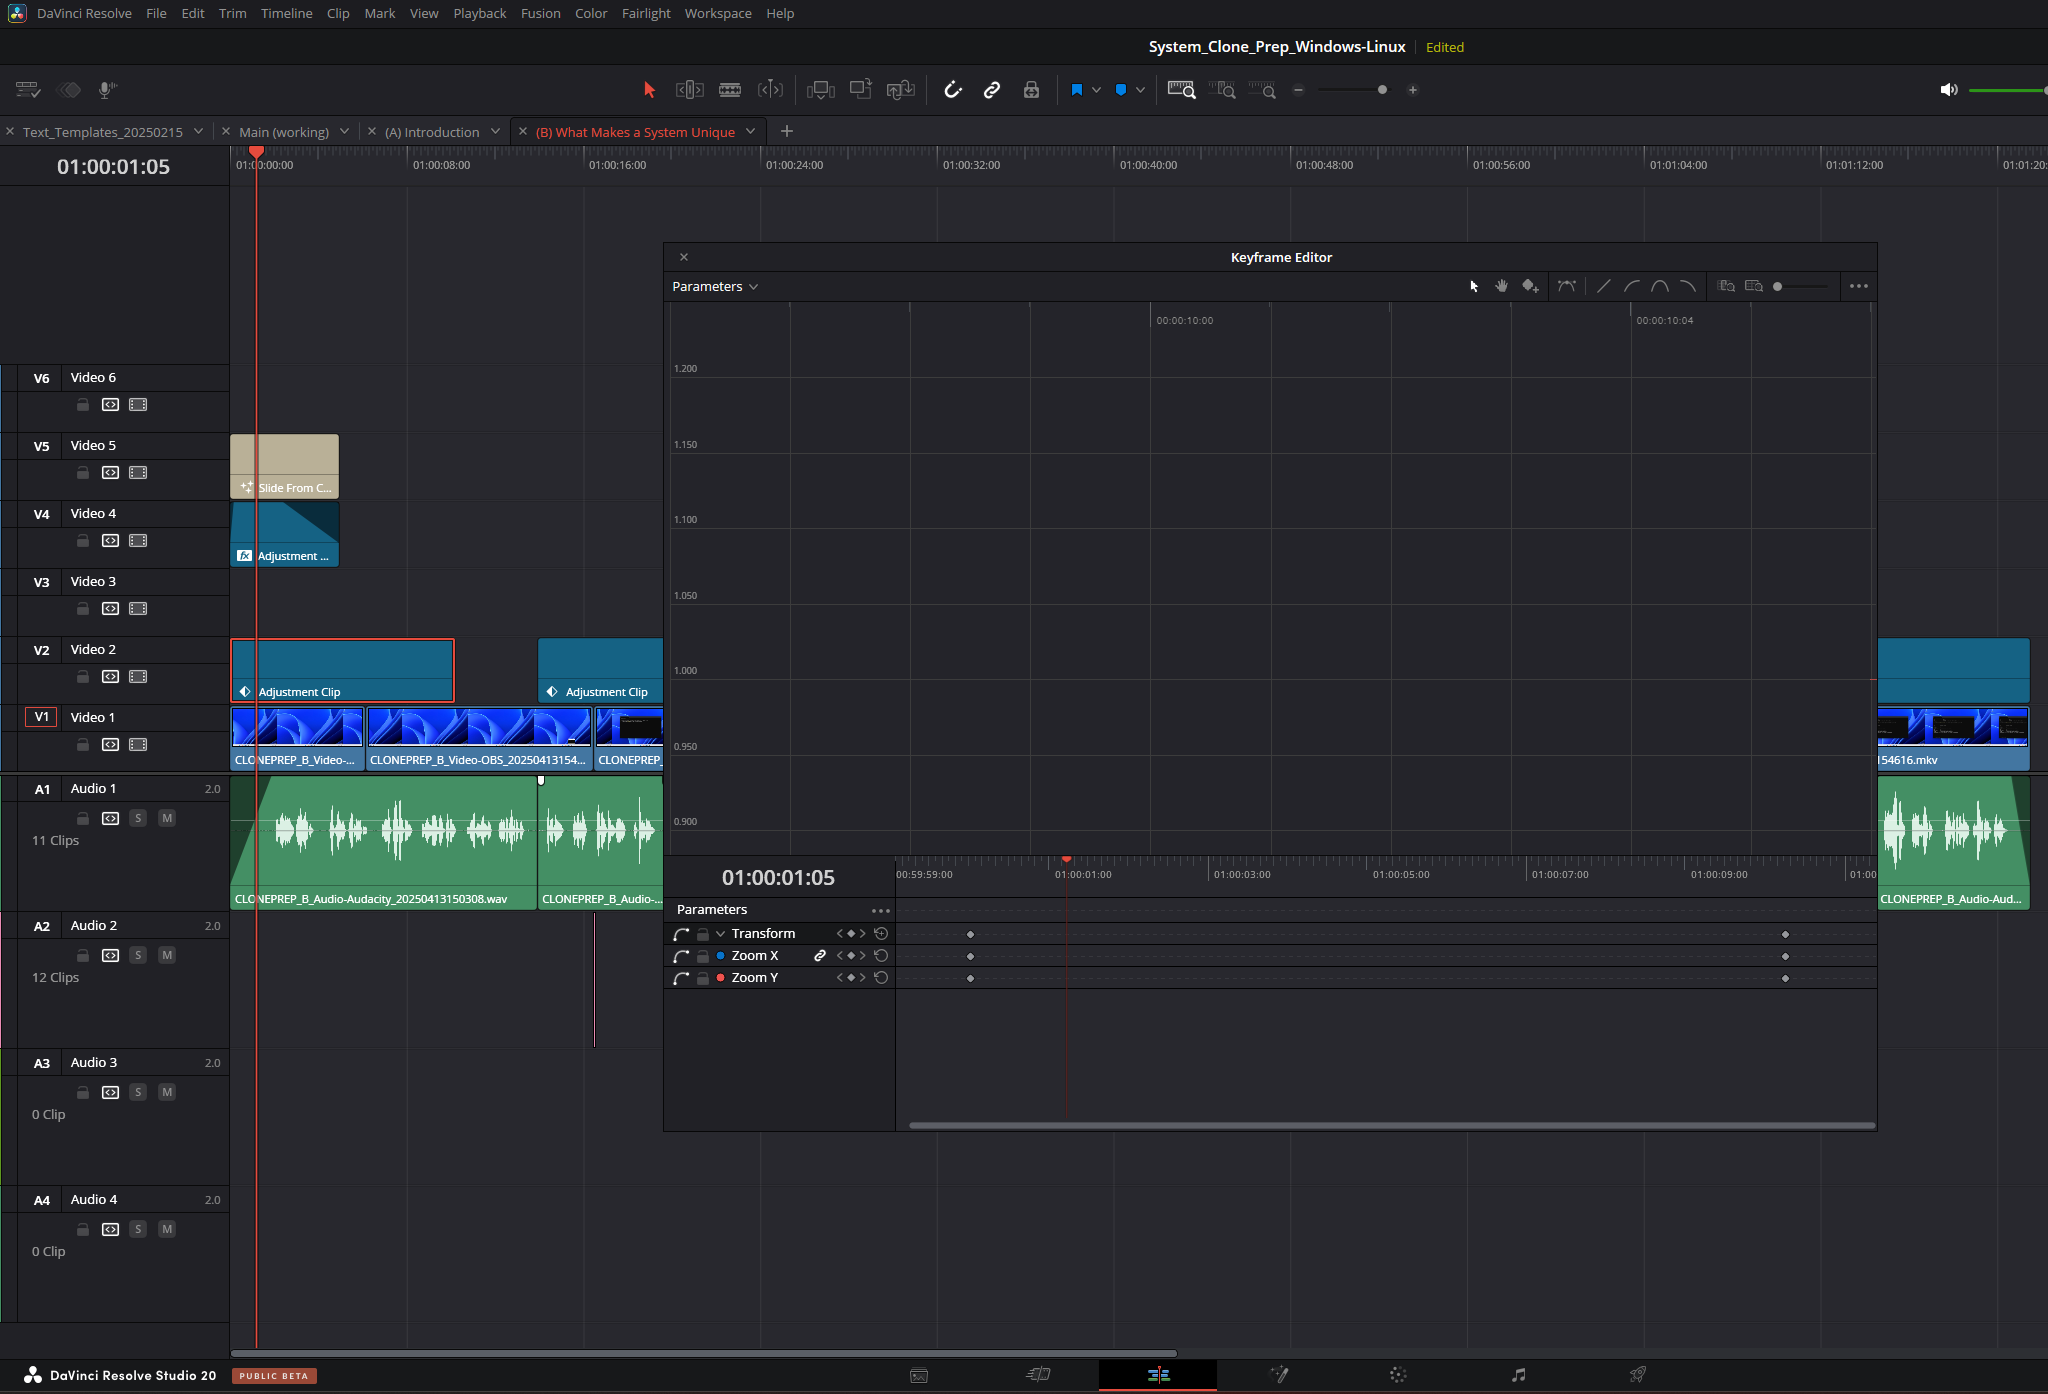Toggle curve display for Transform row
This screenshot has width=2048, height=1394.
point(682,934)
